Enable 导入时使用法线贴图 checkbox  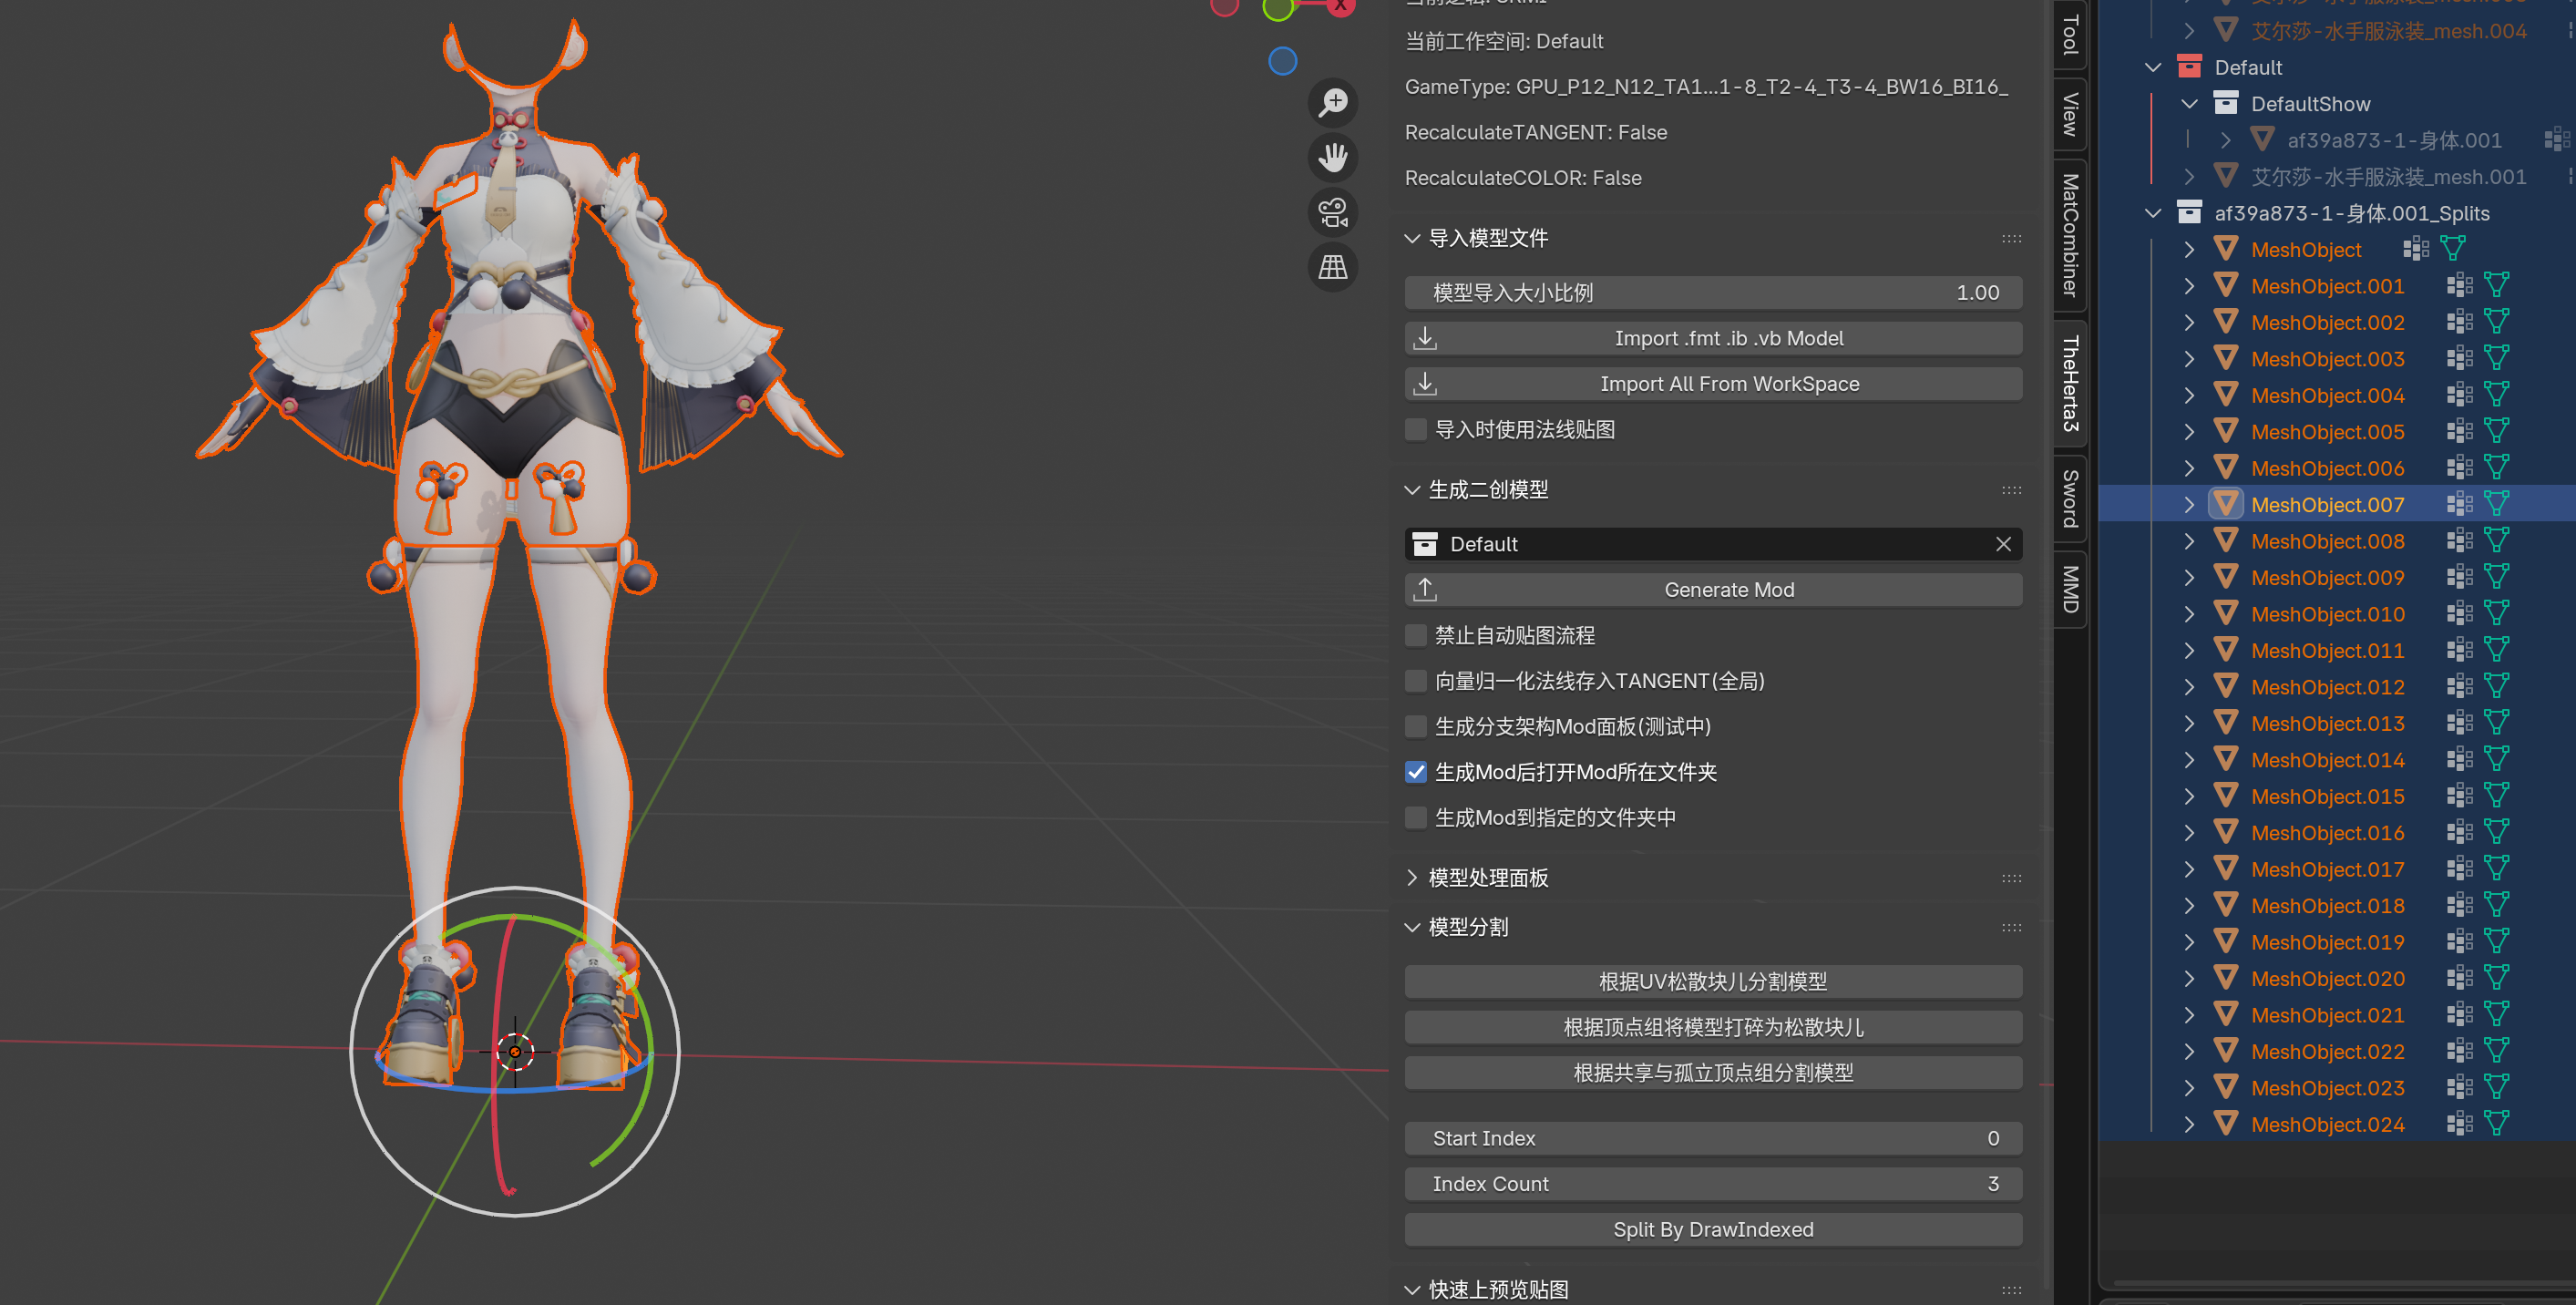tap(1416, 430)
